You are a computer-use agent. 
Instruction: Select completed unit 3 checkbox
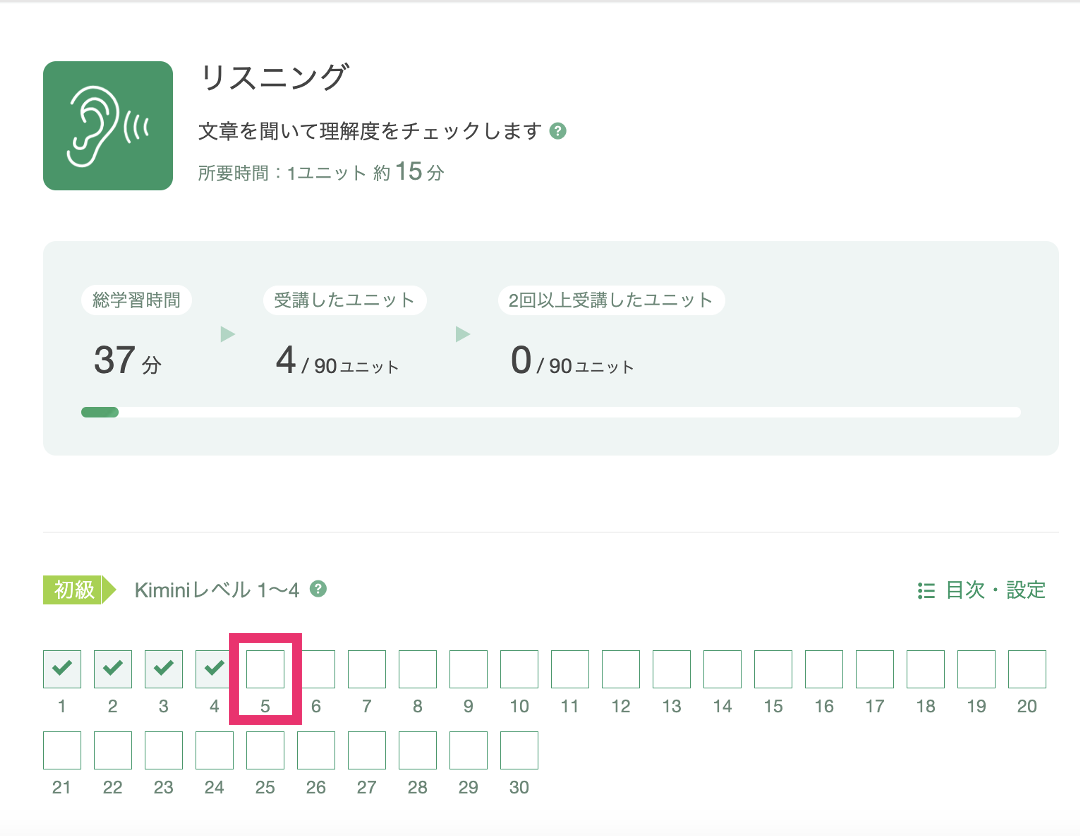[x=164, y=669]
